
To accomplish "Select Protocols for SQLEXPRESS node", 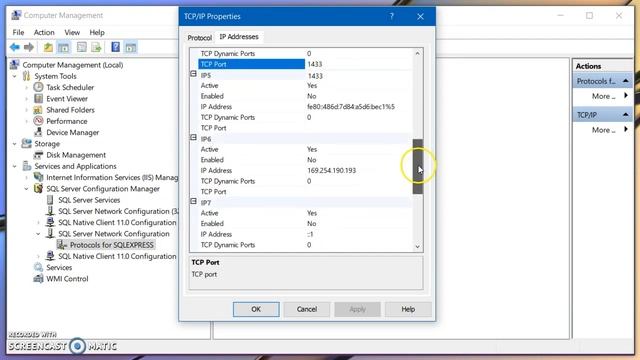I will tap(111, 245).
